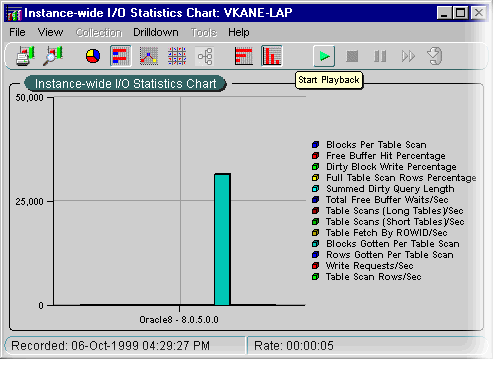This screenshot has height=375, width=498.
Task: Click the fast forward playback button
Action: pyautogui.click(x=408, y=56)
